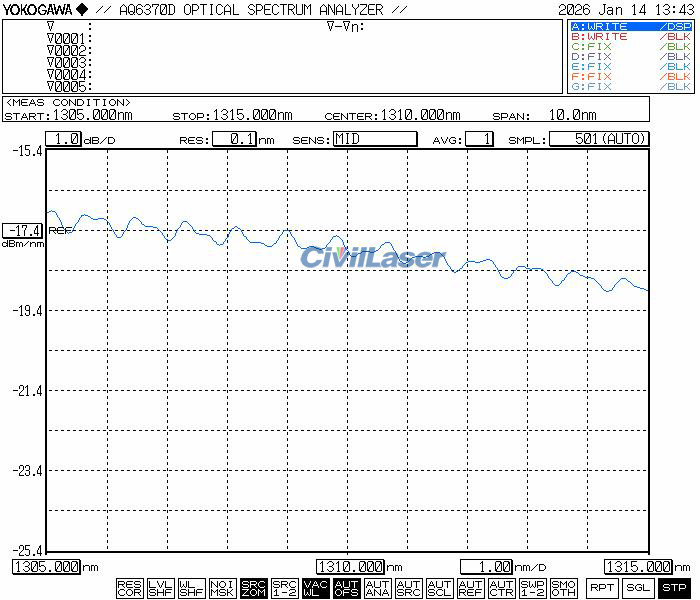Toggle the highlighted SRC ZOM indicator
700x600 pixels.
(253, 588)
